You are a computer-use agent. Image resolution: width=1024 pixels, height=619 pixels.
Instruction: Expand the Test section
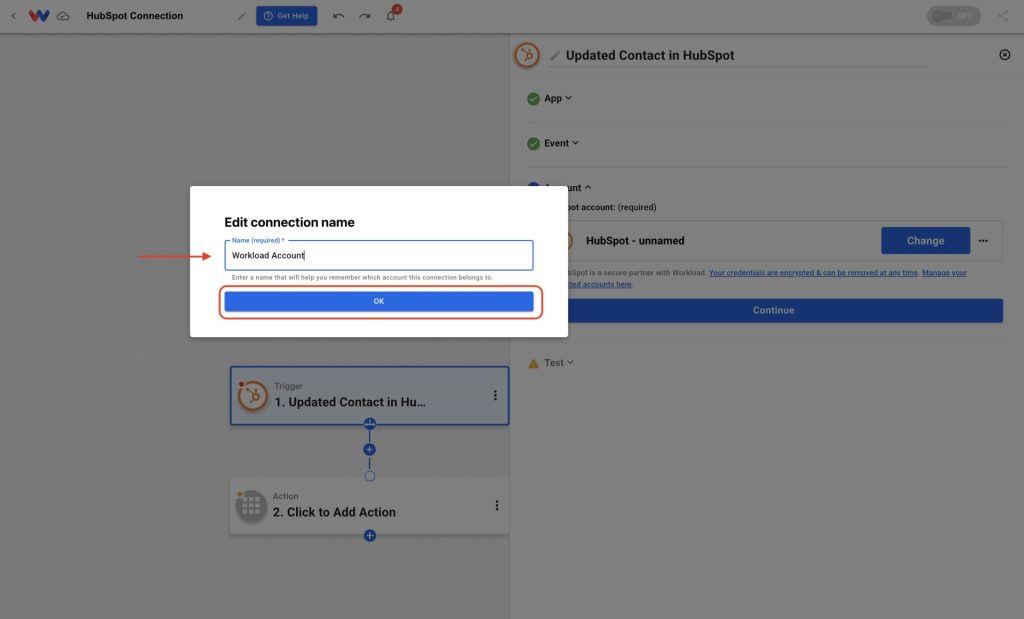559,362
